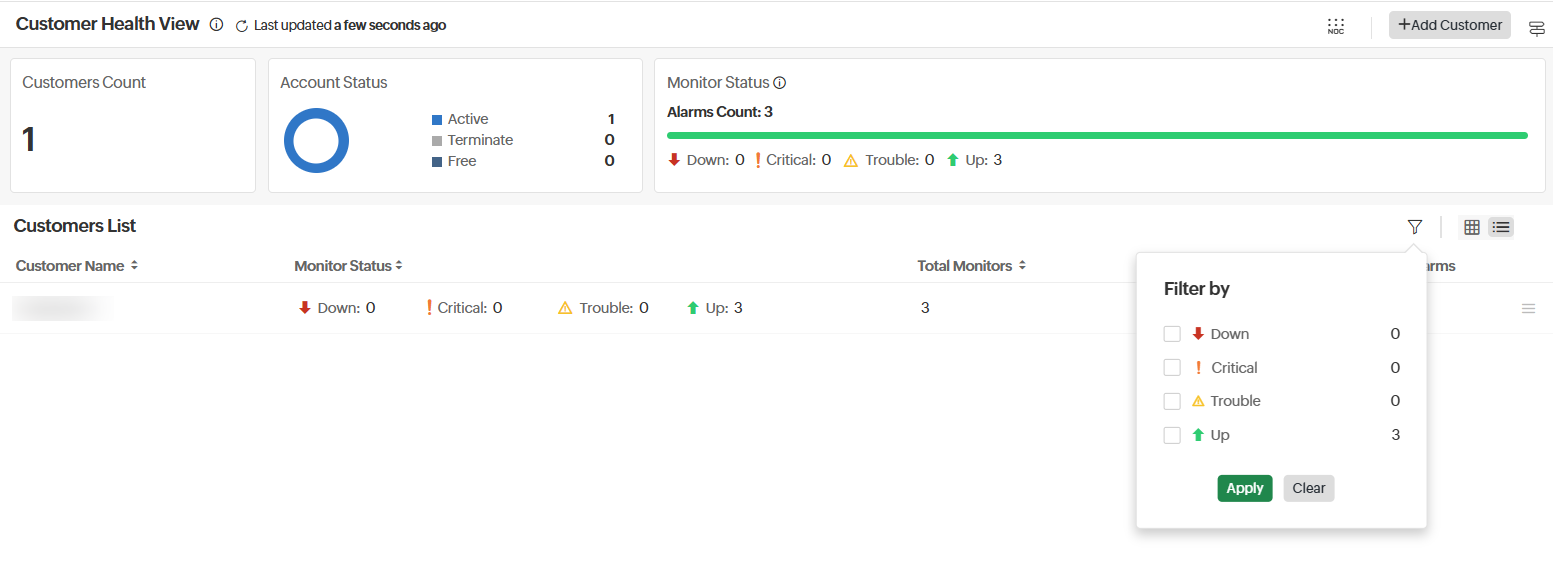Check the Critical filter checkbox
Screen dimensions: 1553x565
[1172, 368]
